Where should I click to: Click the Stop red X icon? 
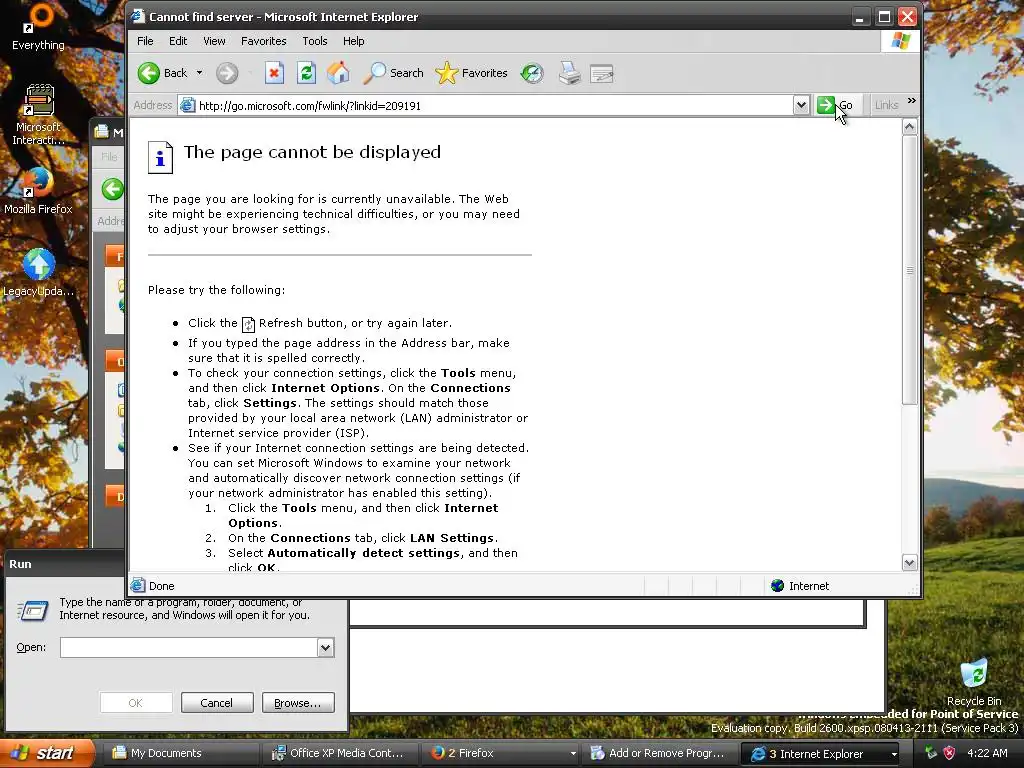pyautogui.click(x=274, y=73)
